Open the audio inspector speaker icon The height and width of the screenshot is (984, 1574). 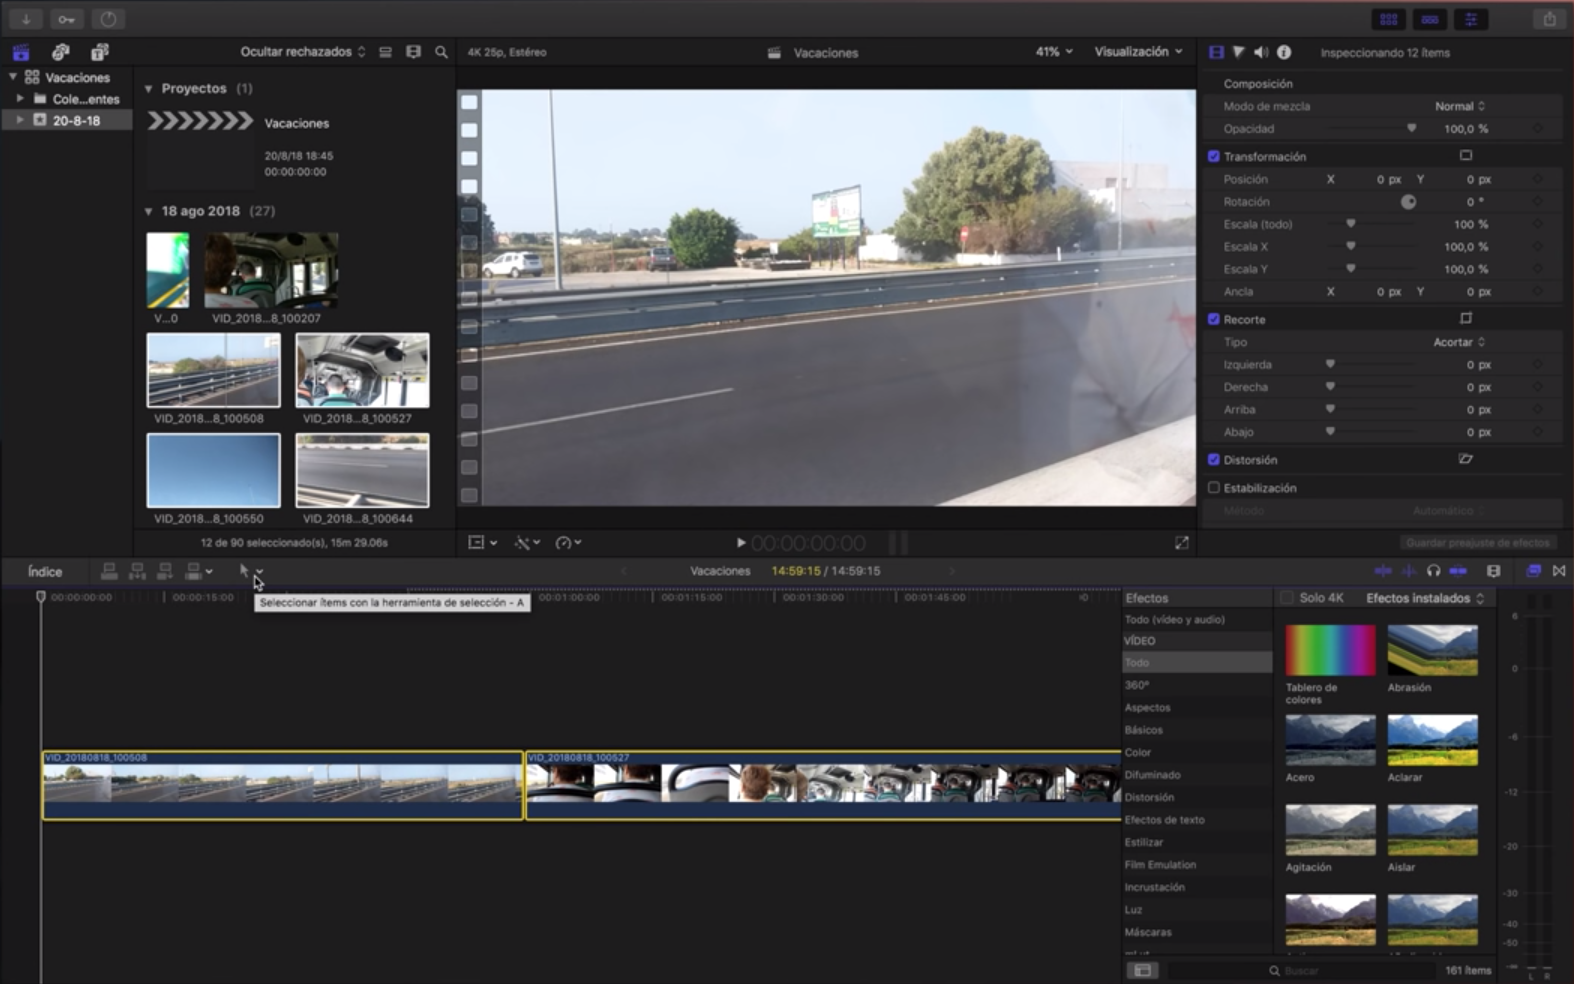pyautogui.click(x=1261, y=52)
